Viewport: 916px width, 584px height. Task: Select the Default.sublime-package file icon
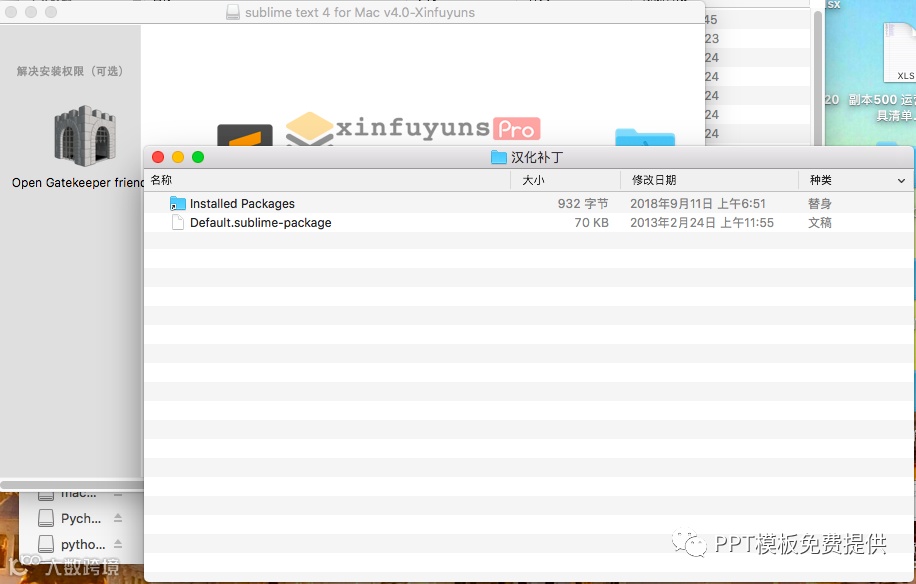[x=178, y=223]
